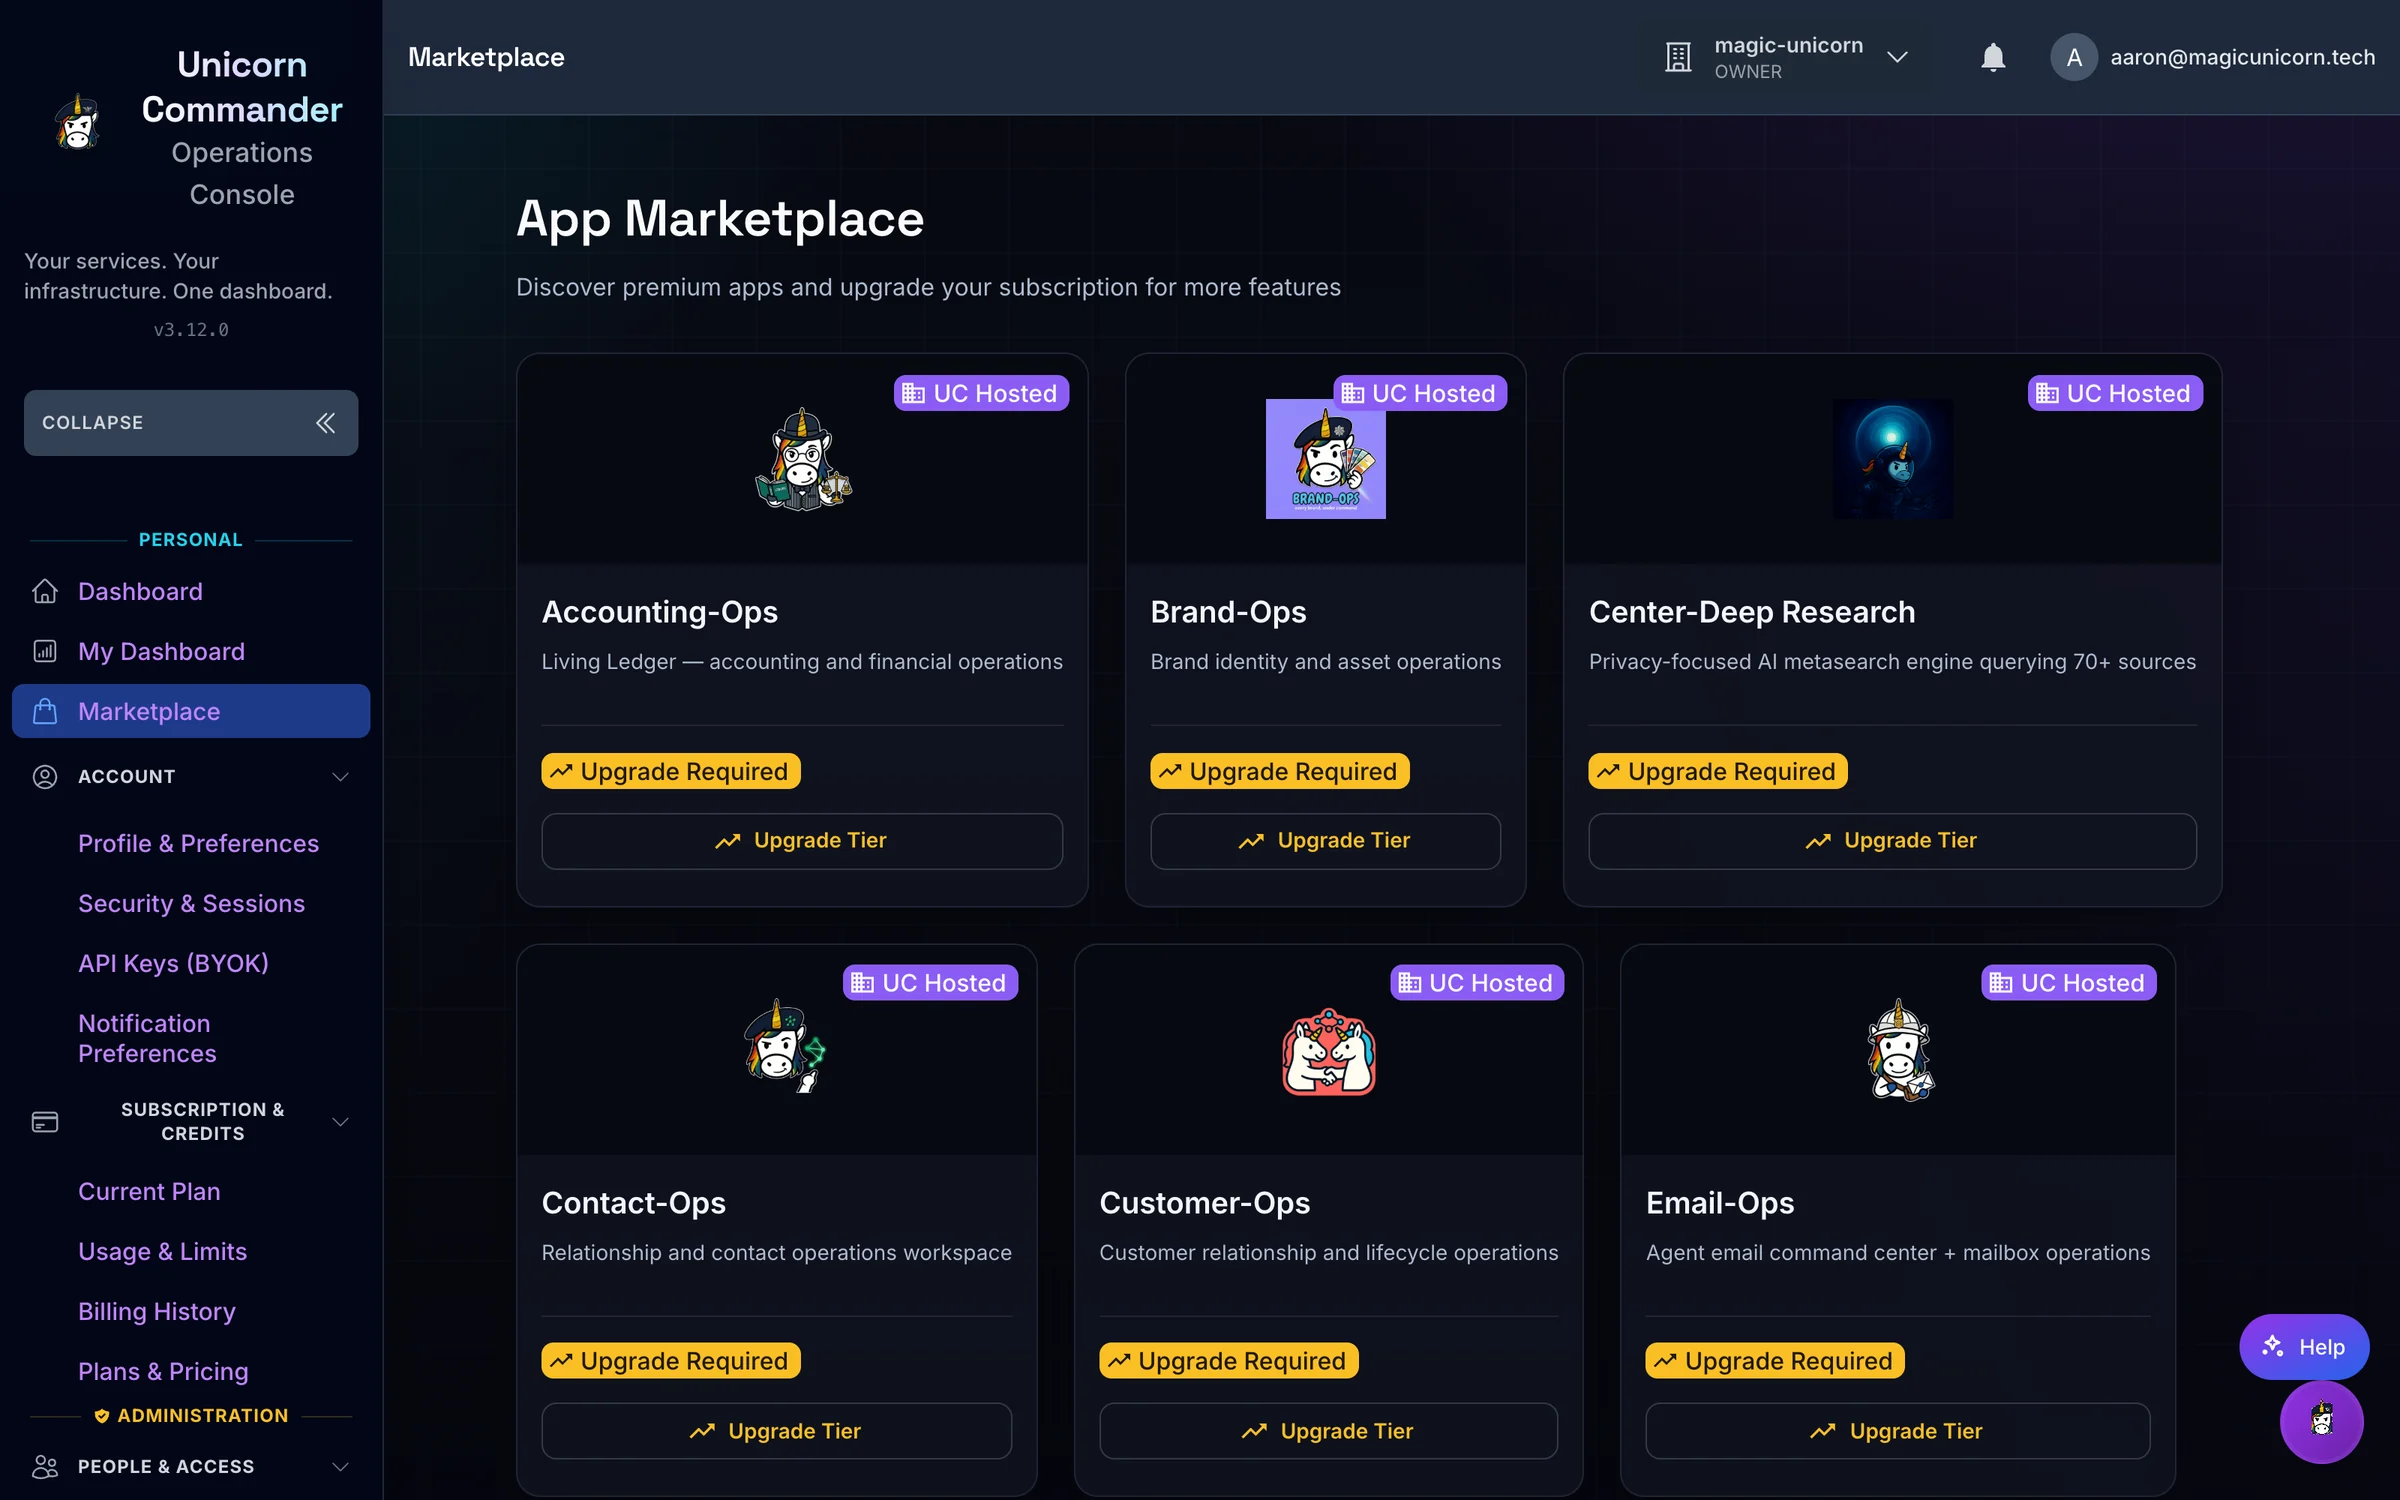
Task: Click the Center-Deep Research card title
Action: [x=1752, y=611]
